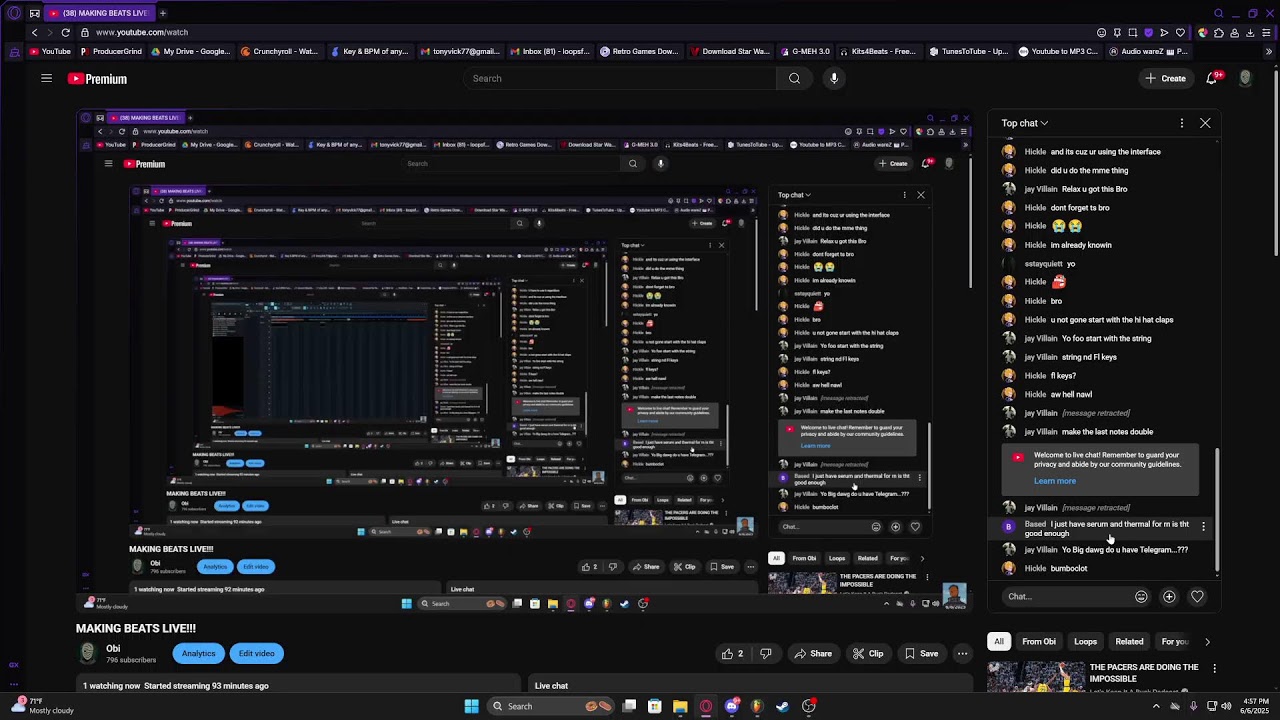Click the Edit video button
The height and width of the screenshot is (720, 1280).
(256, 654)
